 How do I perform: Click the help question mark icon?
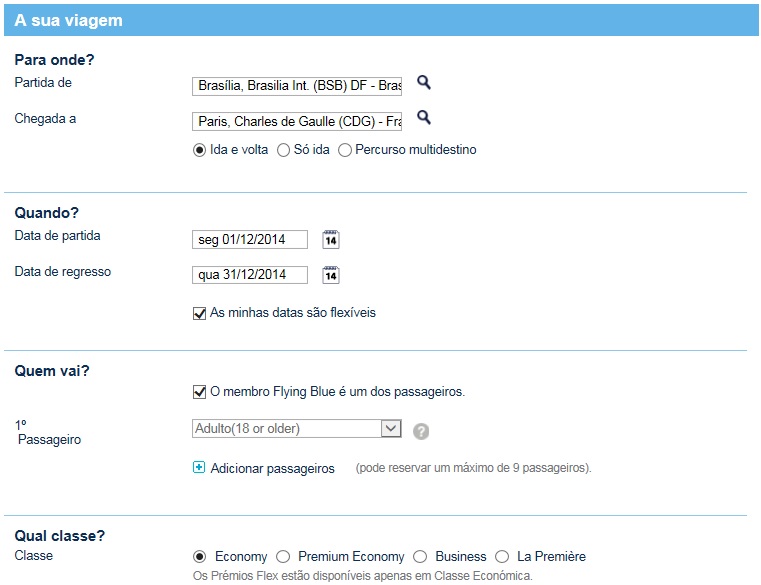421,431
